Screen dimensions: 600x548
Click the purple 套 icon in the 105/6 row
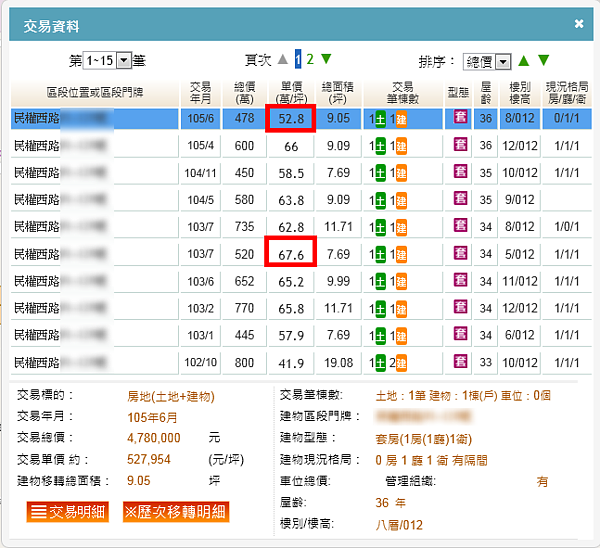click(x=461, y=116)
